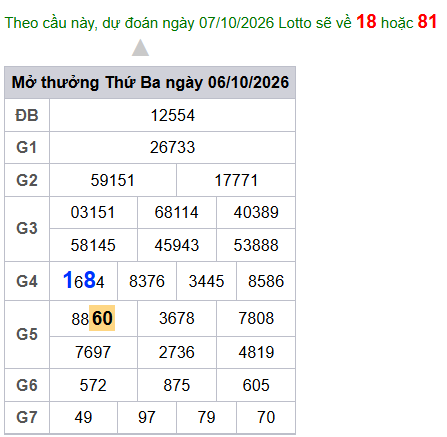Click the ĐB row label
The width and height of the screenshot is (447, 437).
[27, 116]
